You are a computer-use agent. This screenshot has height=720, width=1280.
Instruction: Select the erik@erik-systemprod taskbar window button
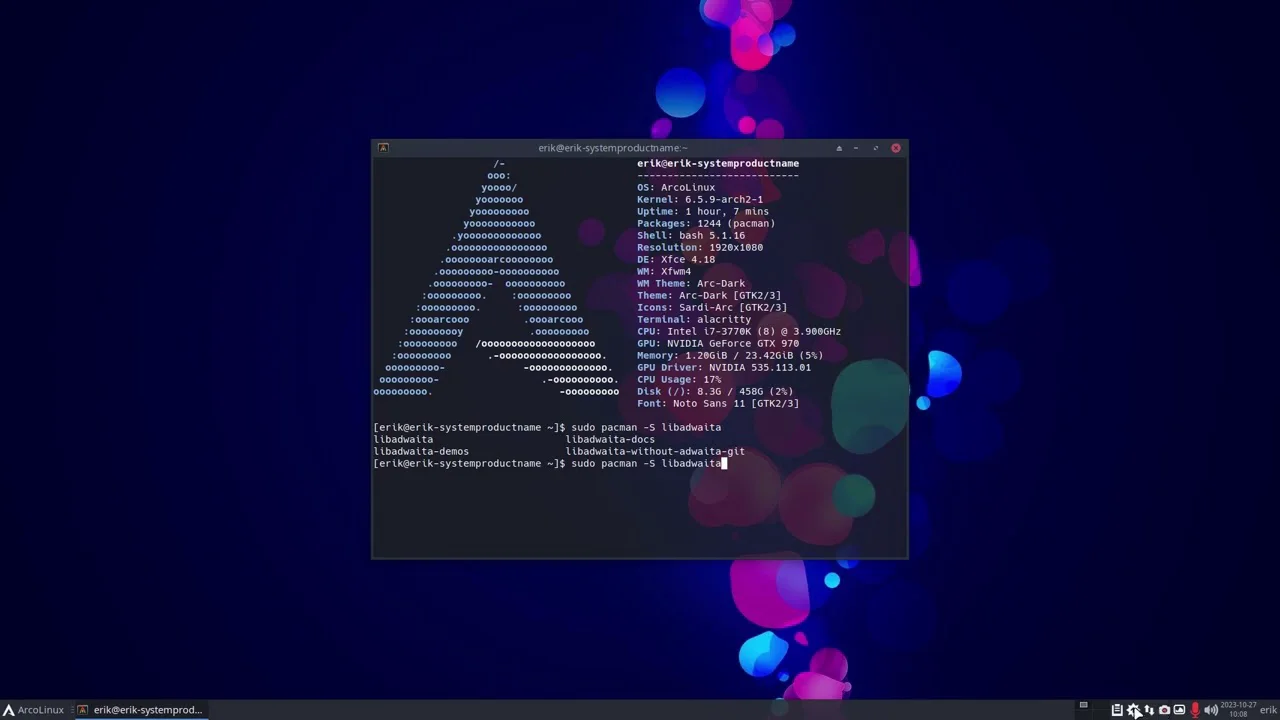click(x=141, y=710)
